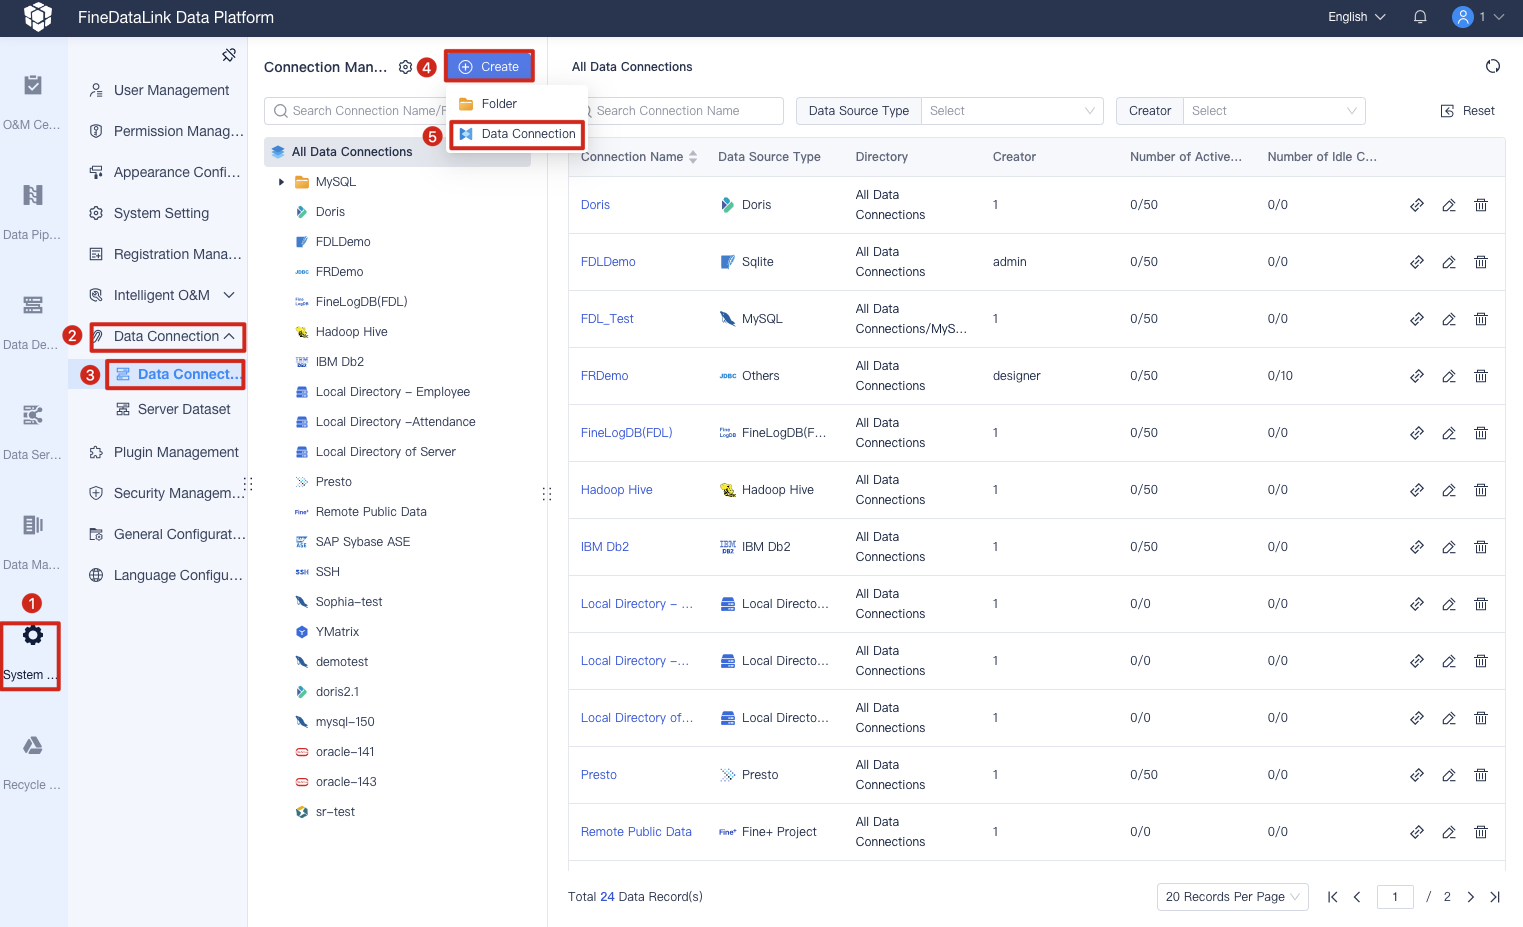Open the notification bell
This screenshot has width=1523, height=927.
pos(1419,17)
